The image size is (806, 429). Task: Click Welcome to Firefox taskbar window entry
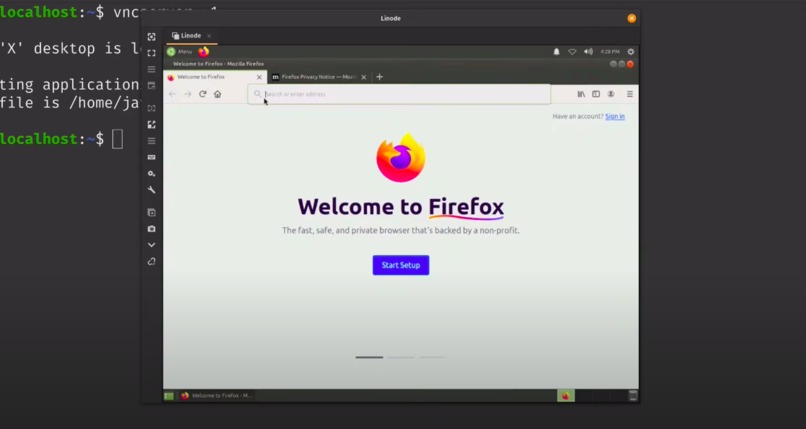click(x=216, y=396)
